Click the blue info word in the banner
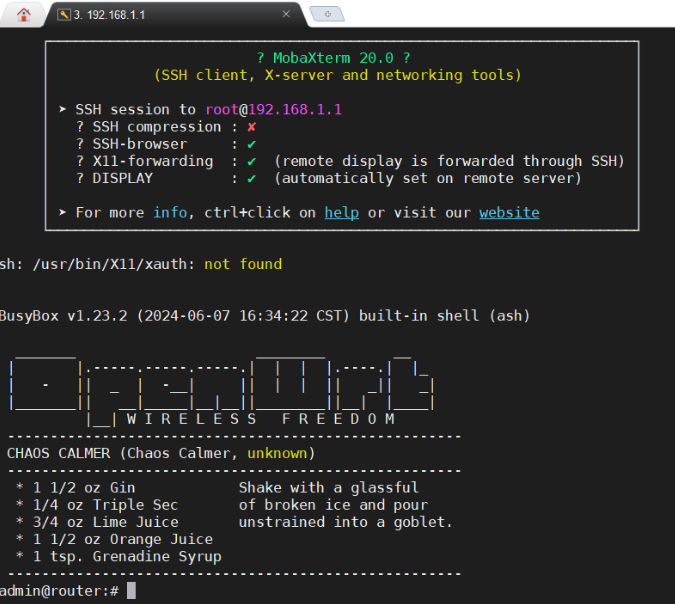Viewport: 675px width, 604px height. point(169,212)
